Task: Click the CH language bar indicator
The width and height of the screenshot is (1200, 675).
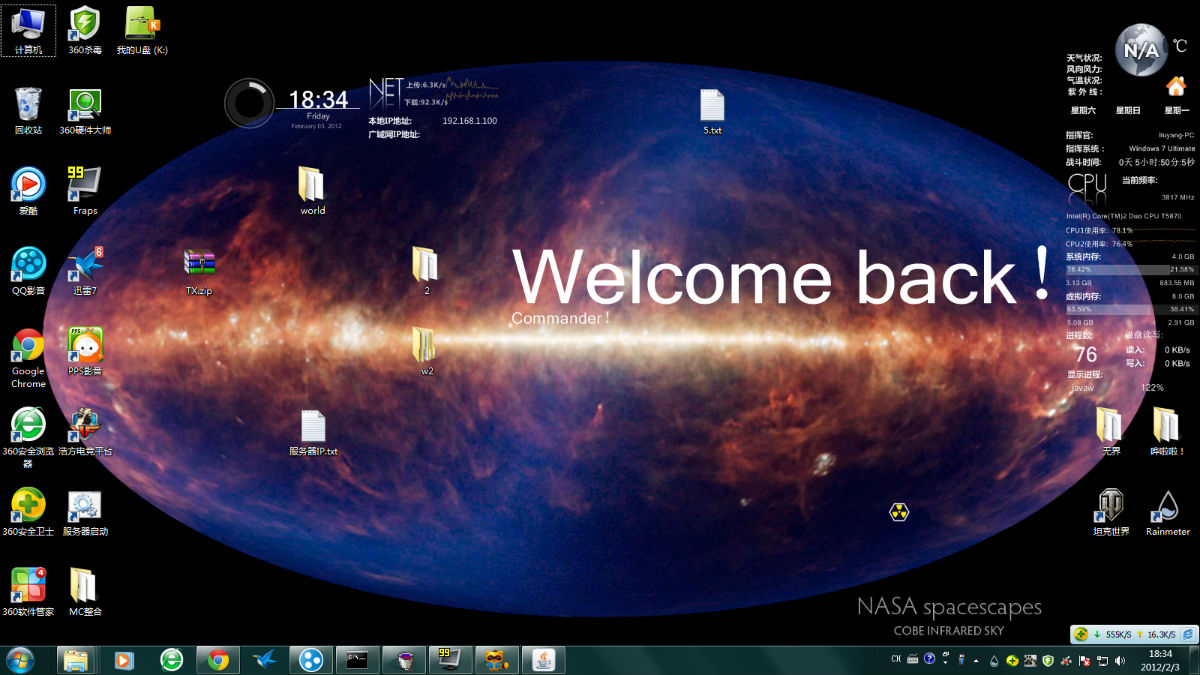Action: pos(896,659)
